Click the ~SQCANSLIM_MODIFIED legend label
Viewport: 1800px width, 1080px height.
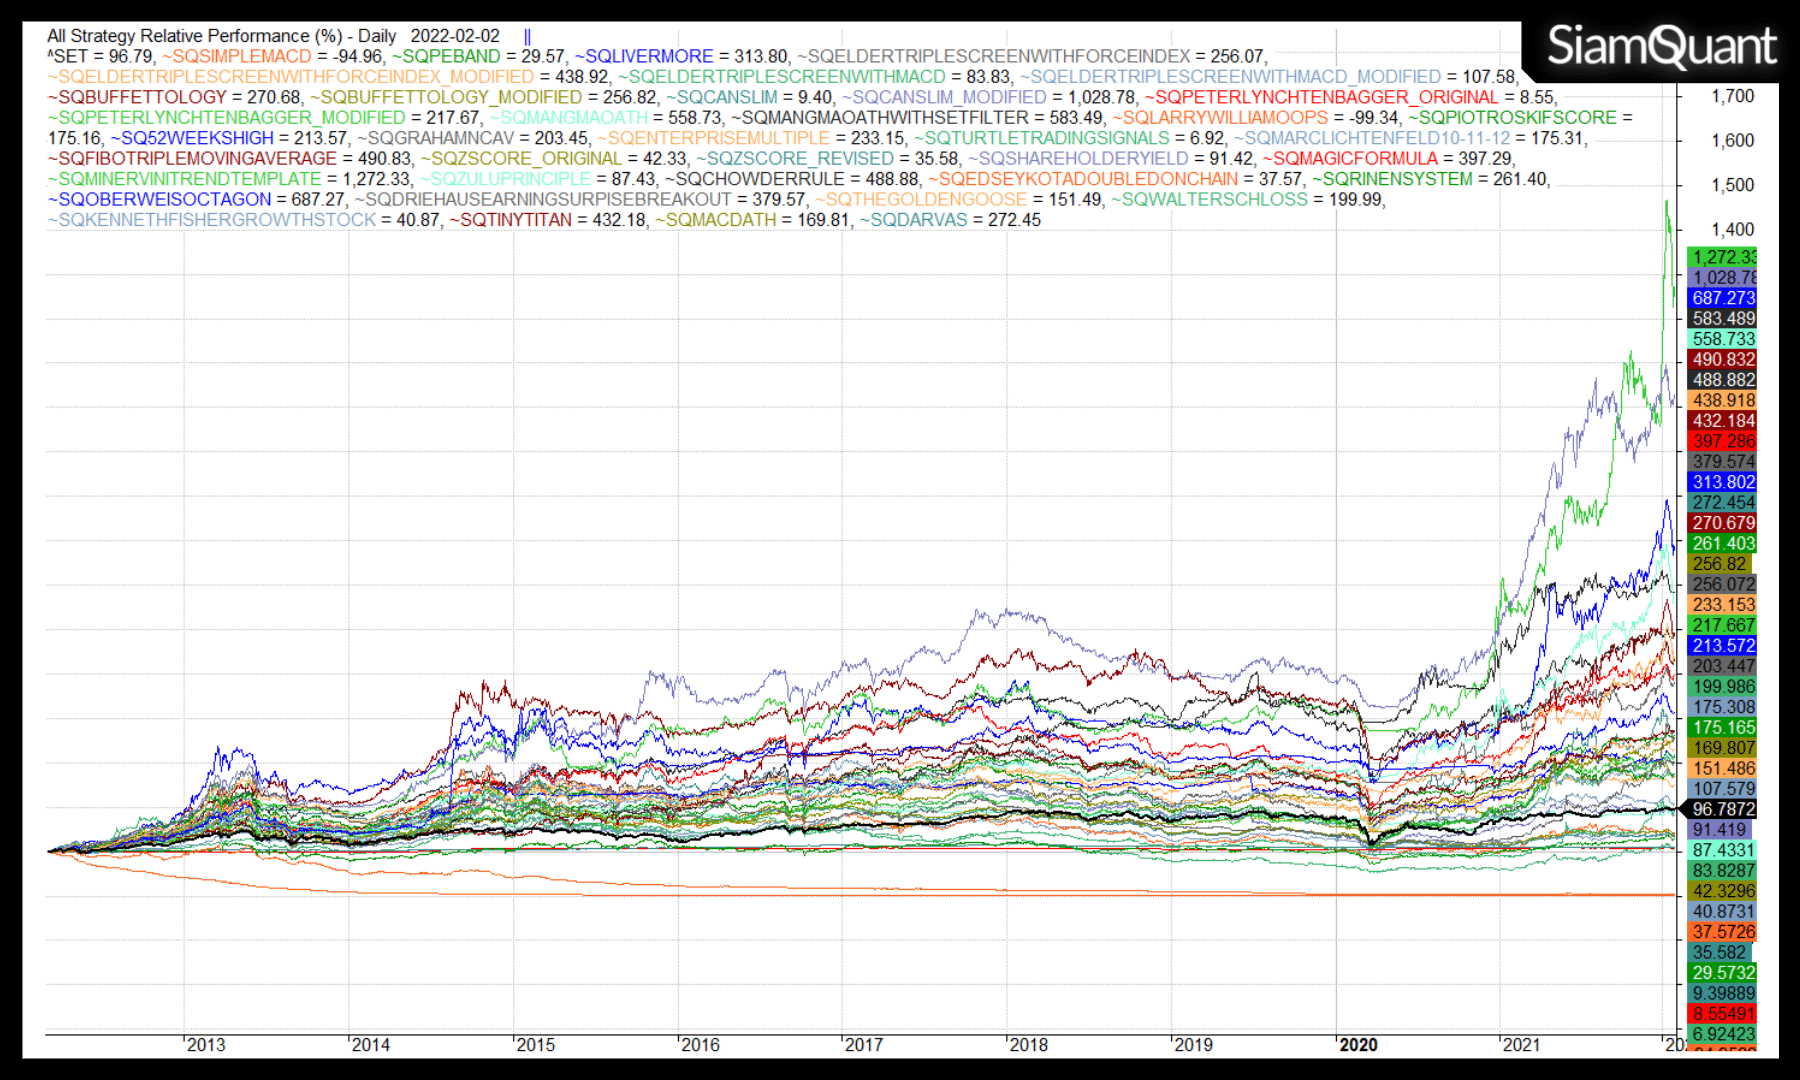[x=944, y=97]
